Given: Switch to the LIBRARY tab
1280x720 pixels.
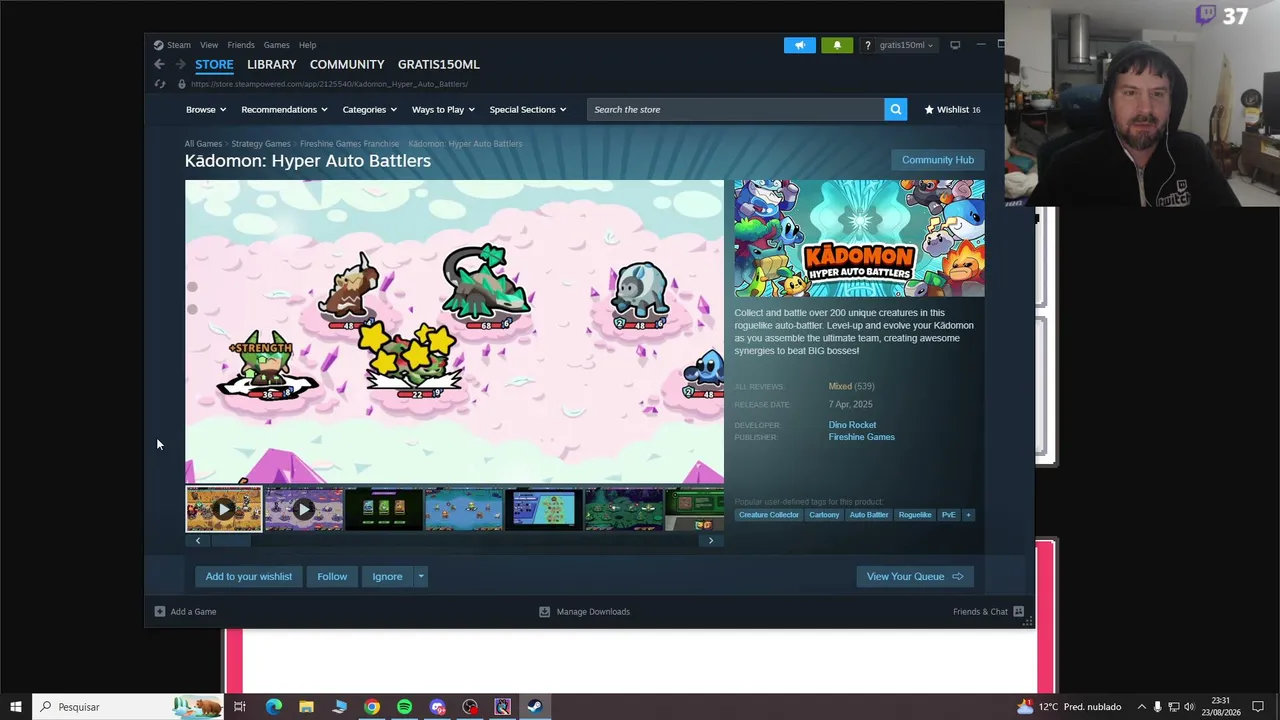Looking at the screenshot, I should (272, 64).
